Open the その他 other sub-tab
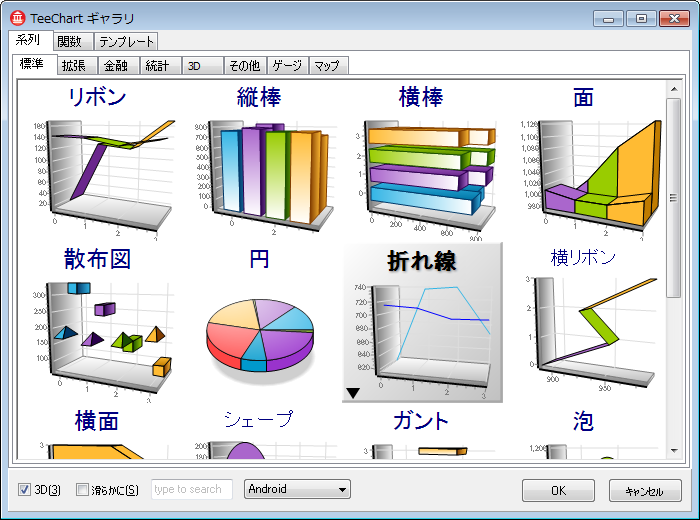The height and width of the screenshot is (520, 700). tap(245, 66)
